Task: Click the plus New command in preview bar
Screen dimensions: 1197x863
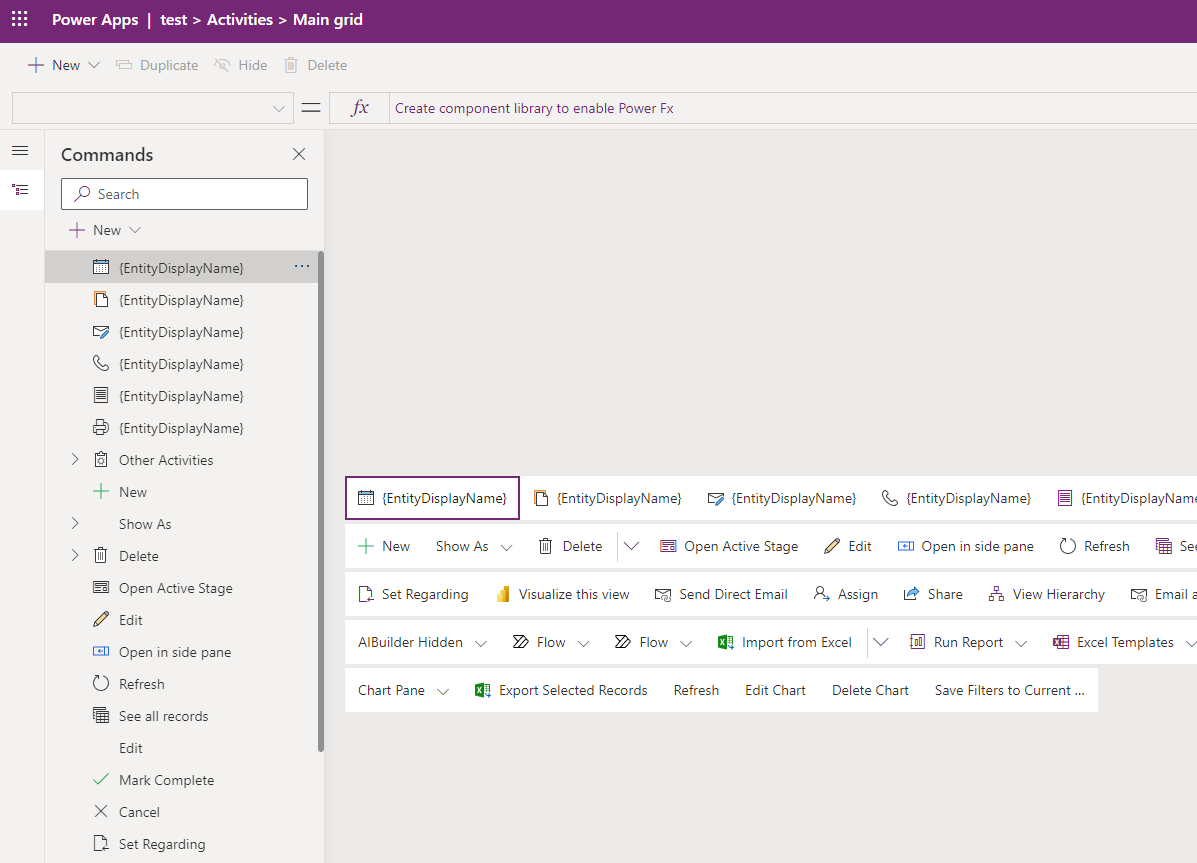Action: coord(384,546)
